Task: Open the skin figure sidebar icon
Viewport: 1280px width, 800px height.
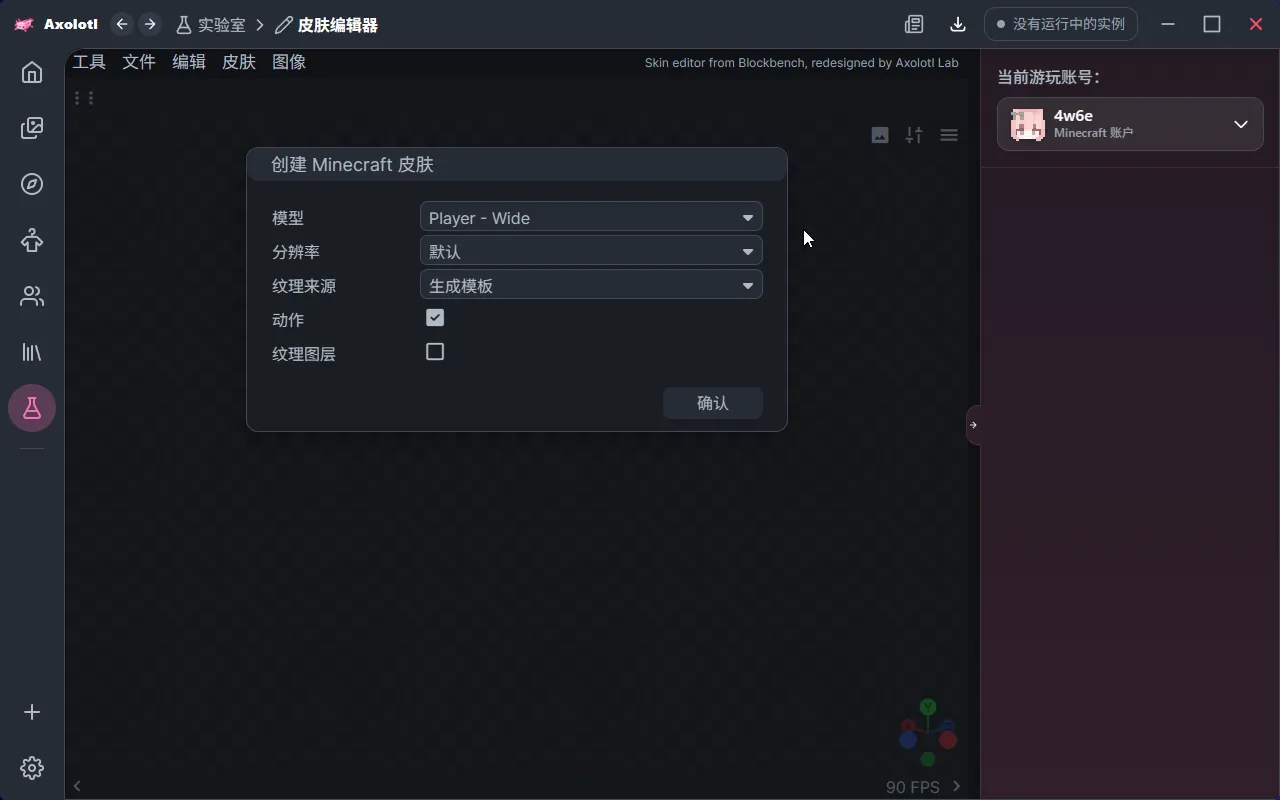Action: click(x=32, y=240)
